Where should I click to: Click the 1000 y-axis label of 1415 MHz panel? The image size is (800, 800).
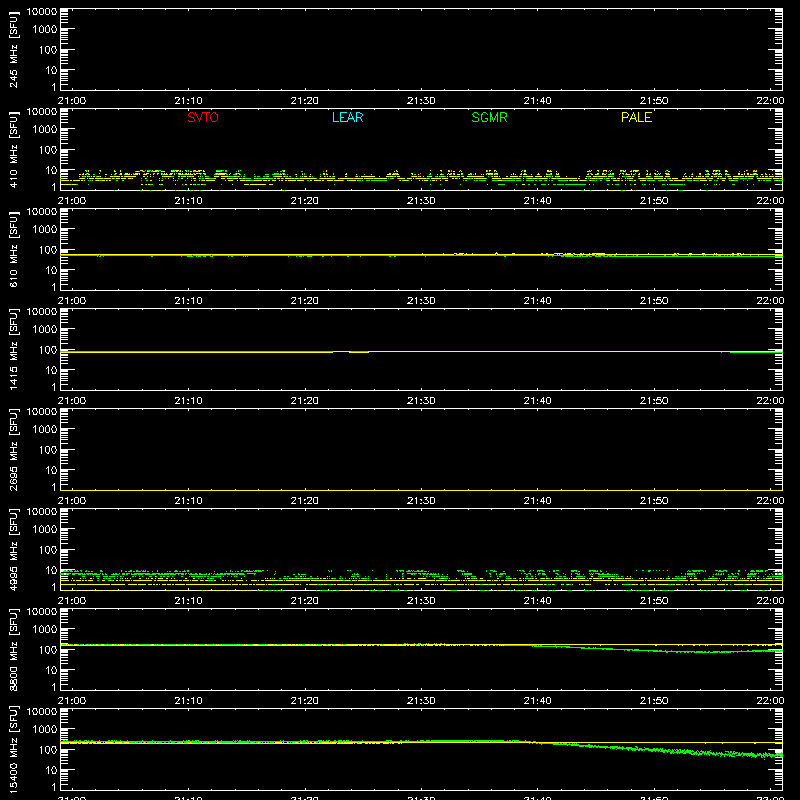coord(45,330)
